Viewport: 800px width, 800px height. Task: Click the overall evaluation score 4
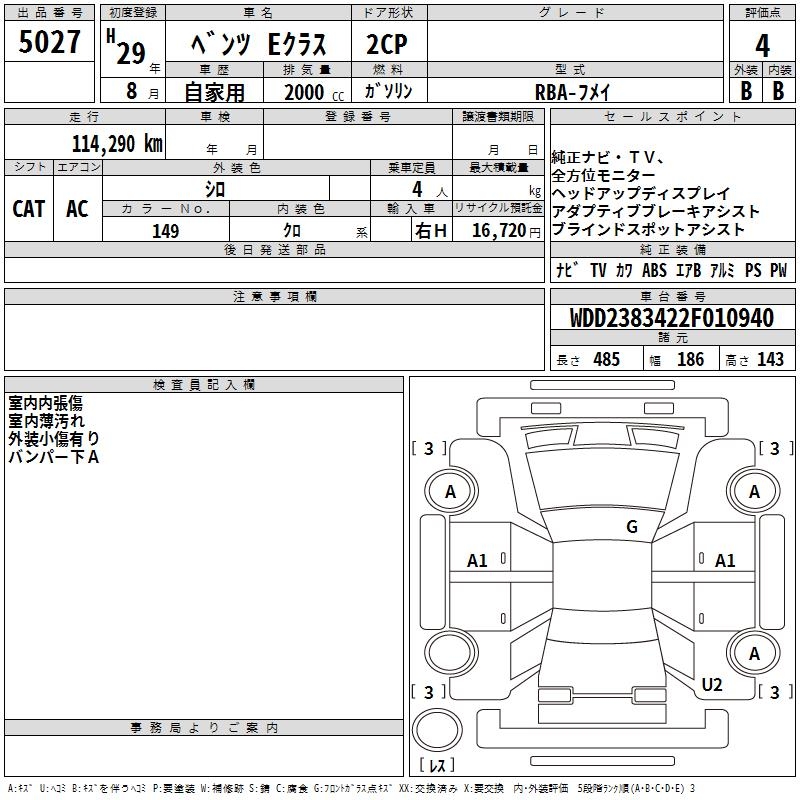click(762, 45)
